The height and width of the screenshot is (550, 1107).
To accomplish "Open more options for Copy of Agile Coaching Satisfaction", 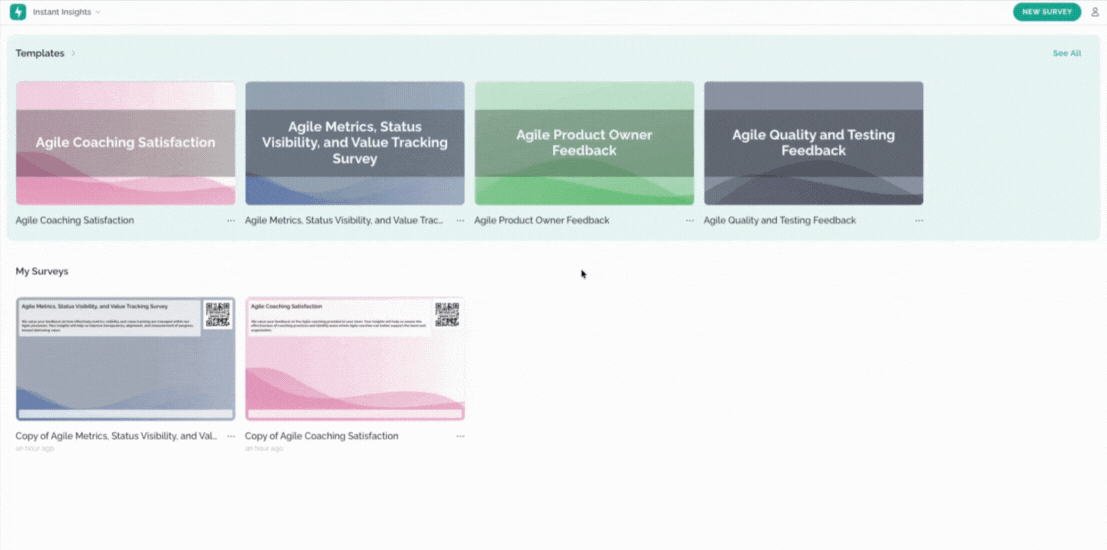I will click(x=460, y=436).
